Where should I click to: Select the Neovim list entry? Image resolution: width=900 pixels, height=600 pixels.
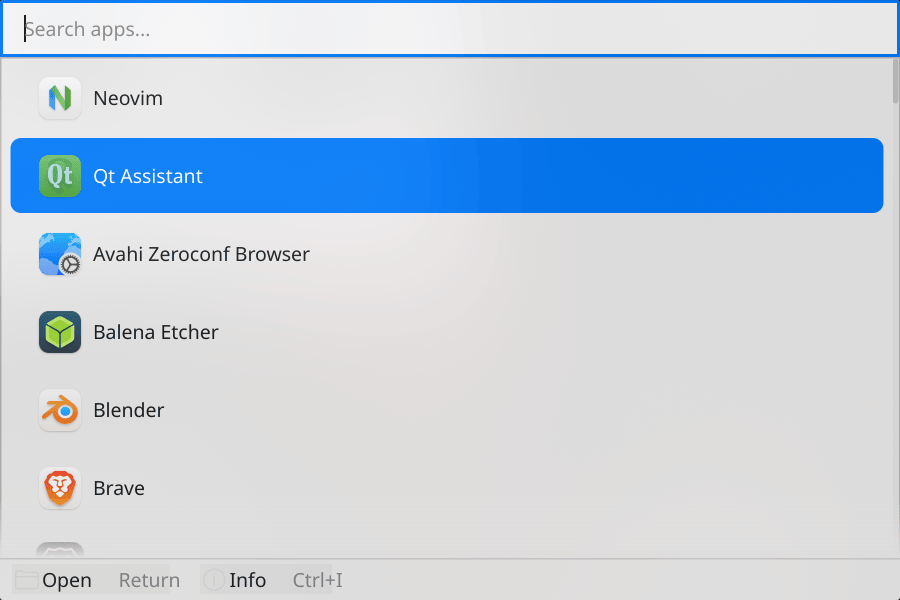click(447, 98)
